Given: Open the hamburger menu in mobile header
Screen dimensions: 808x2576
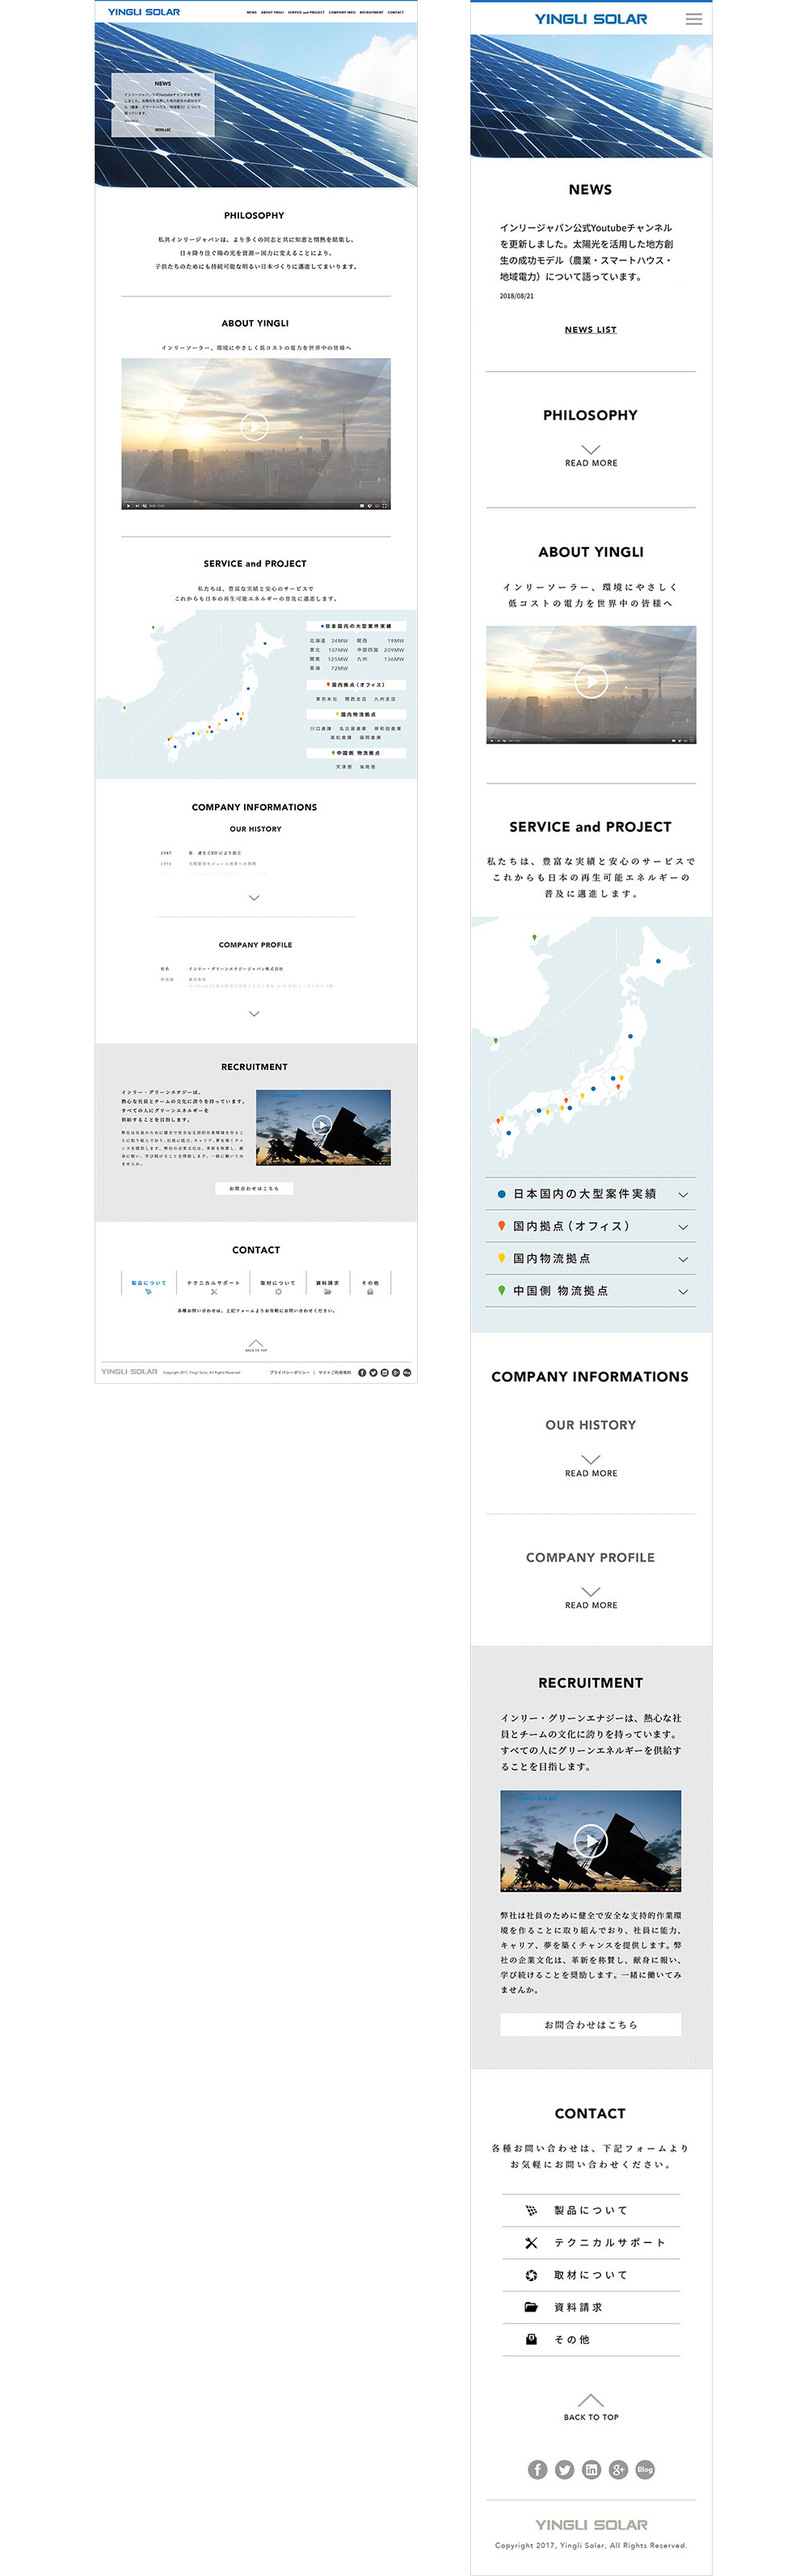Looking at the screenshot, I should [x=693, y=19].
